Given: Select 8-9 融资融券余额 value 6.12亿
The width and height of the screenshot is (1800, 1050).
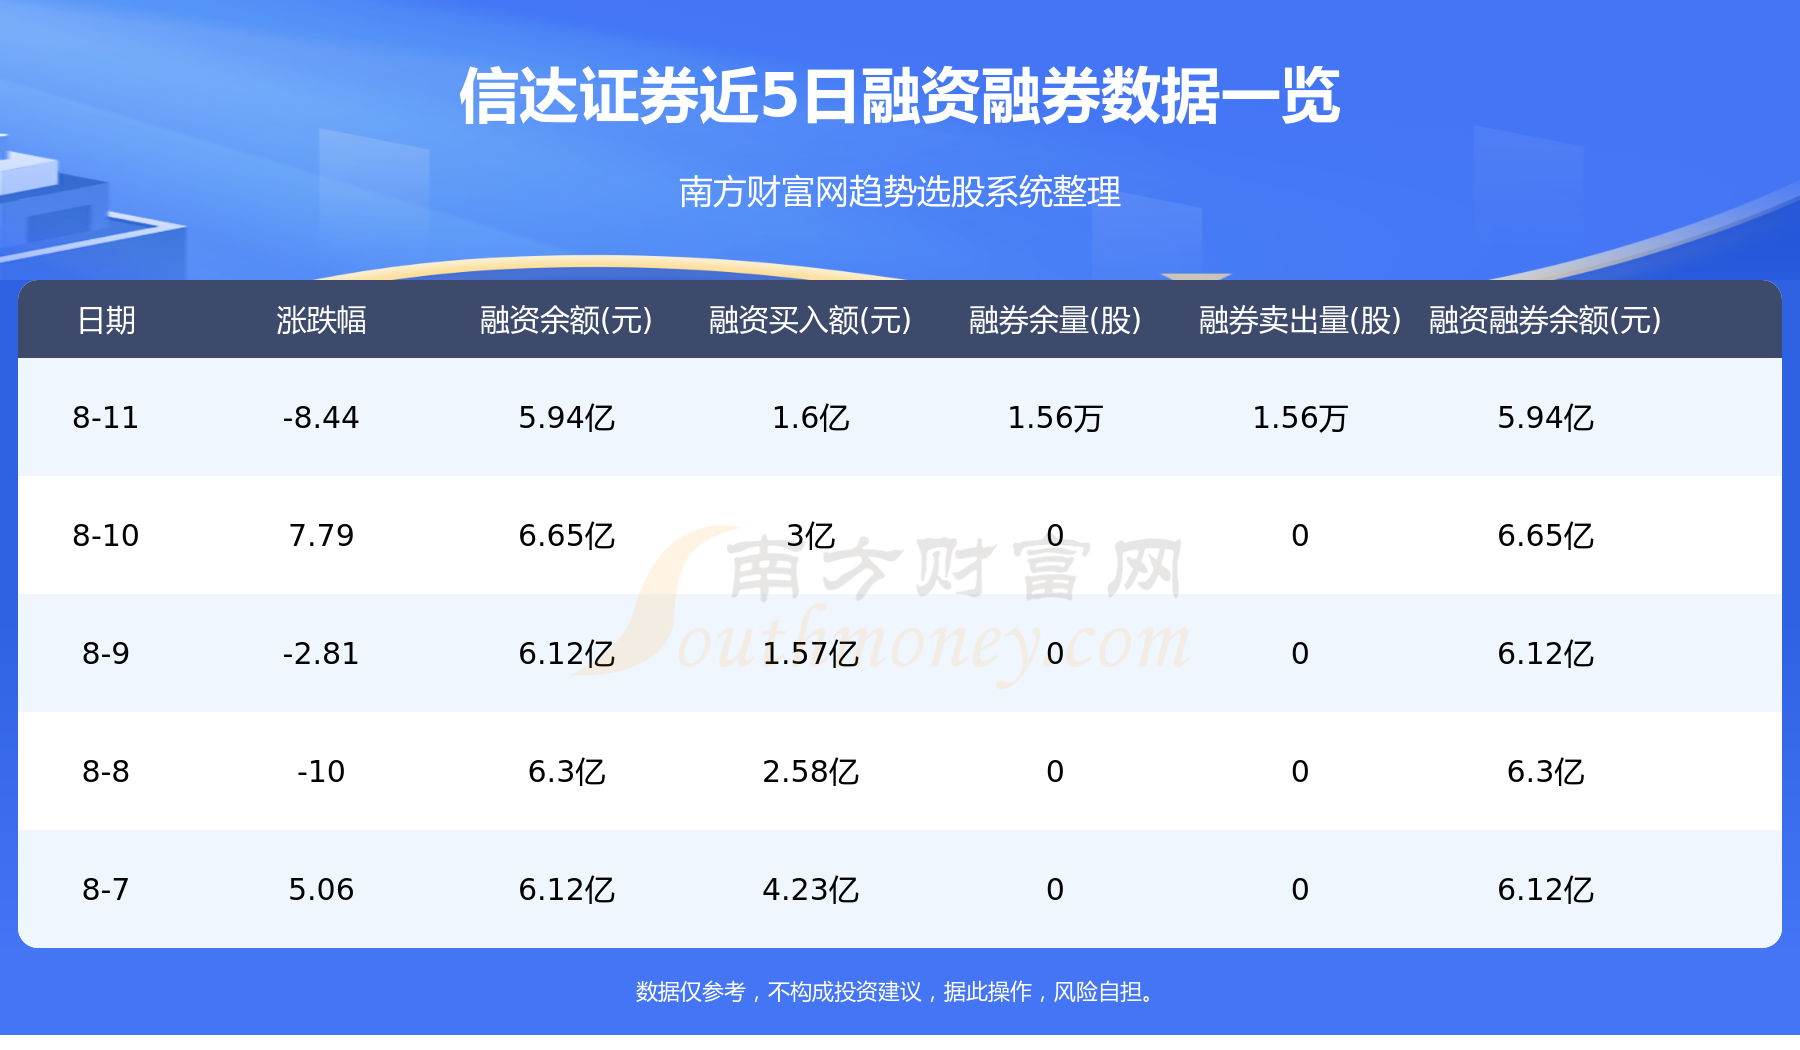Looking at the screenshot, I should click(x=1545, y=653).
